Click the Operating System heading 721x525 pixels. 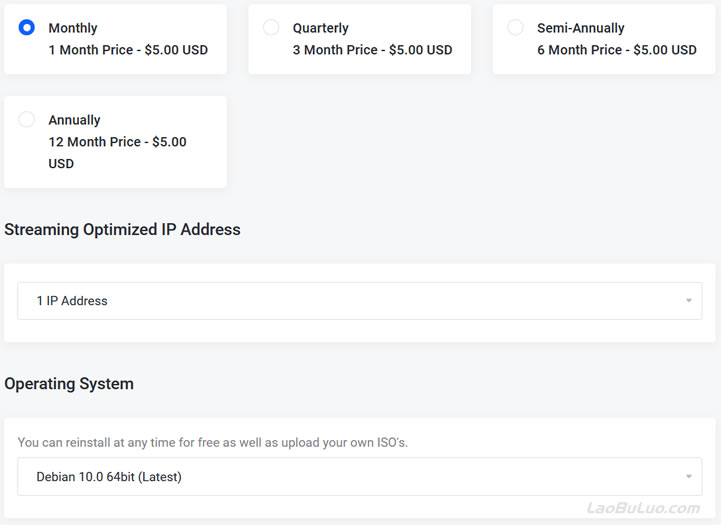[x=69, y=384]
